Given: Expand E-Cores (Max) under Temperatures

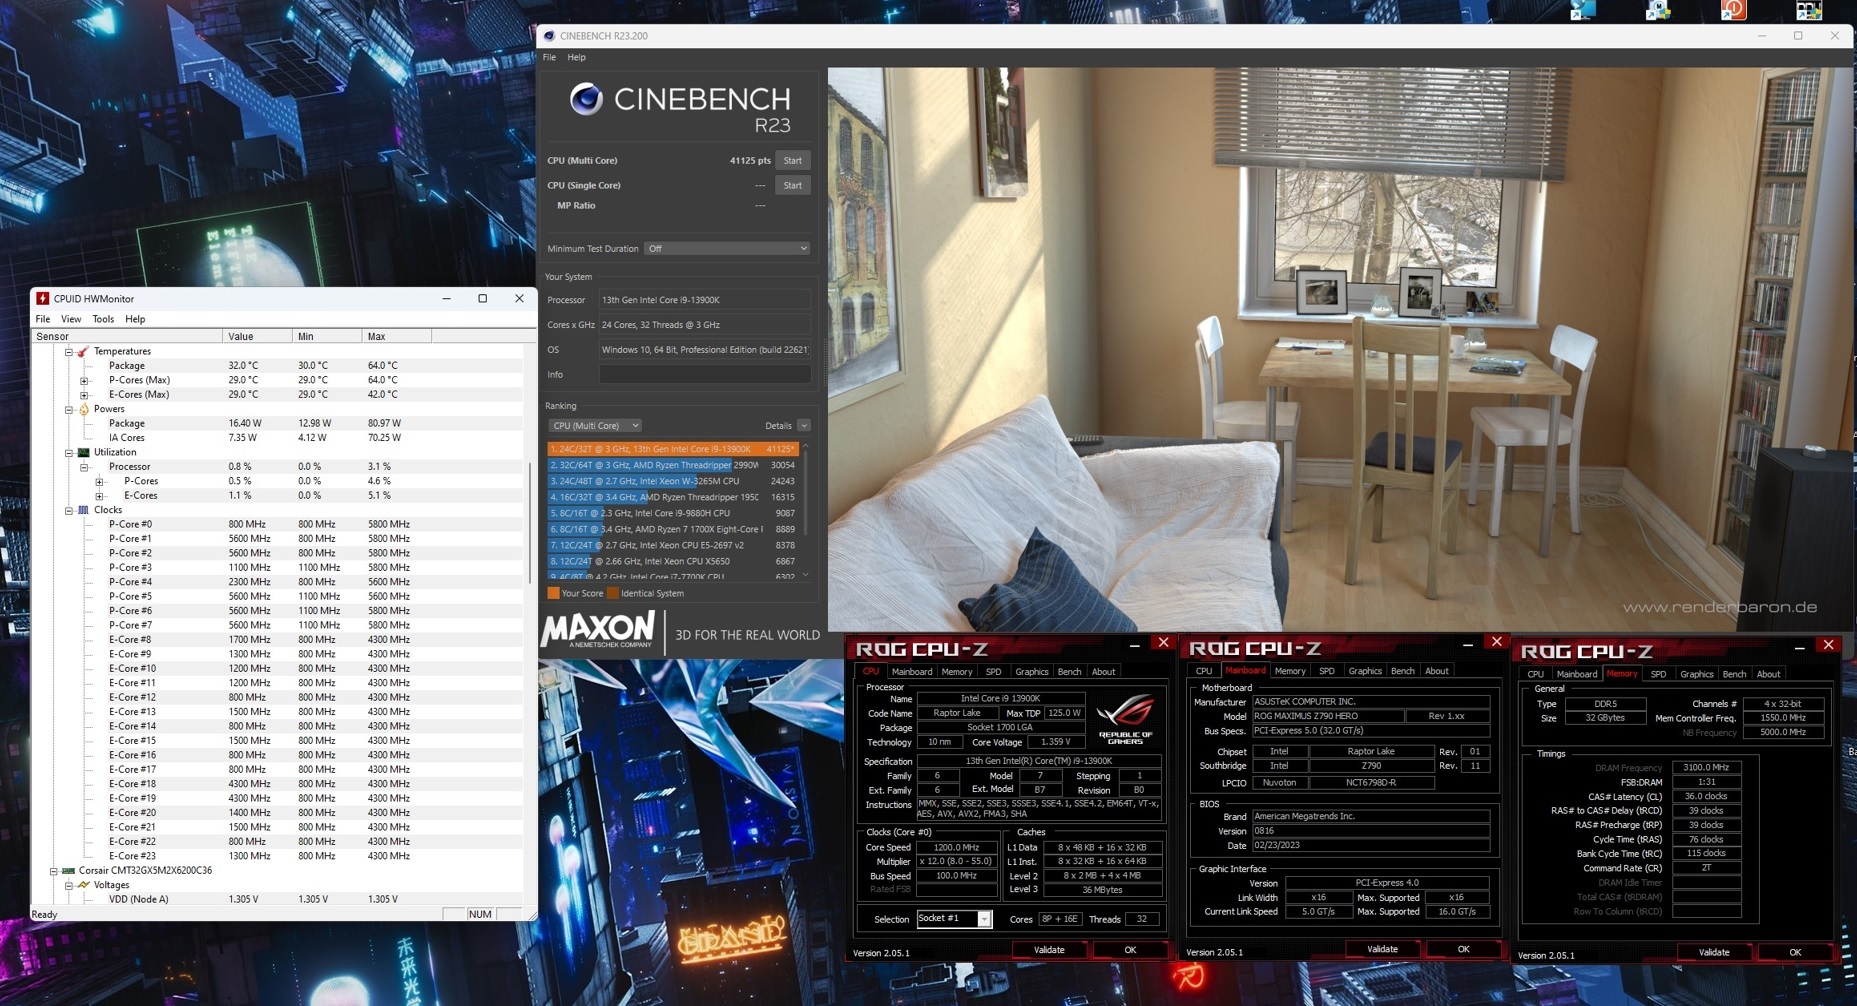Looking at the screenshot, I should (x=84, y=395).
